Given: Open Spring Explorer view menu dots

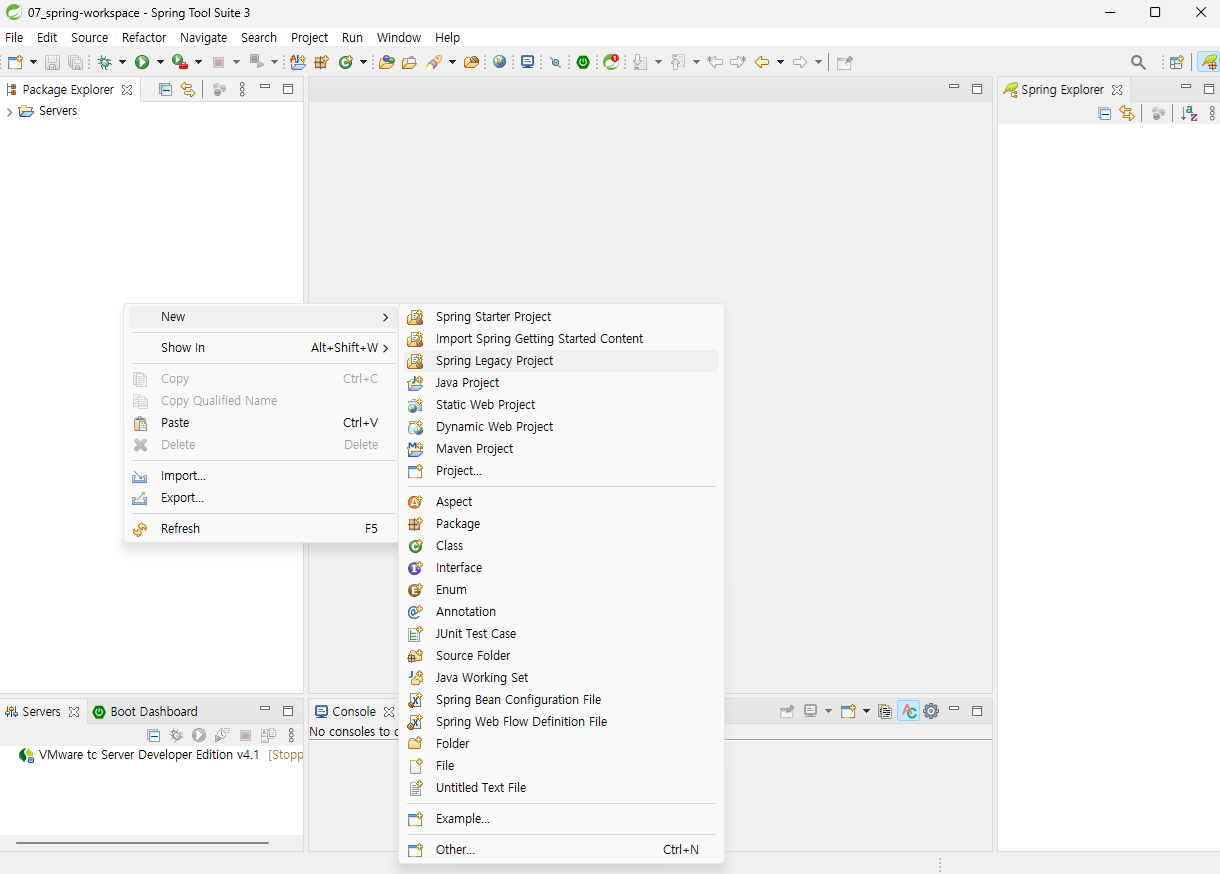Looking at the screenshot, I should (1212, 113).
